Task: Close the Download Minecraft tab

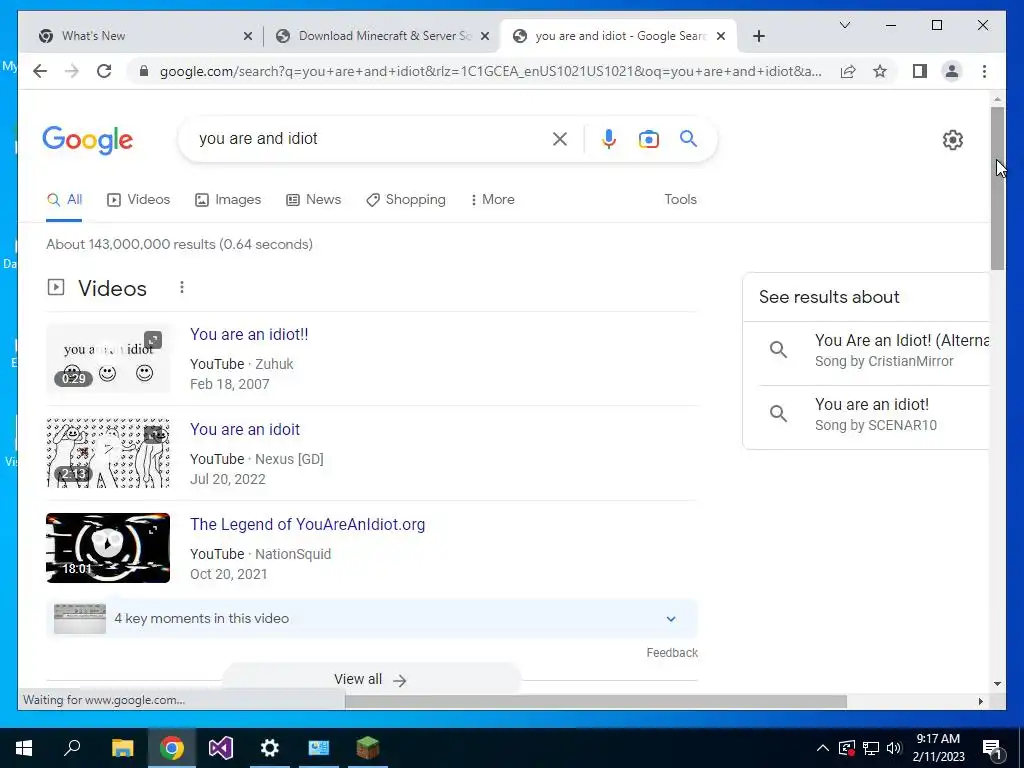Action: (485, 37)
